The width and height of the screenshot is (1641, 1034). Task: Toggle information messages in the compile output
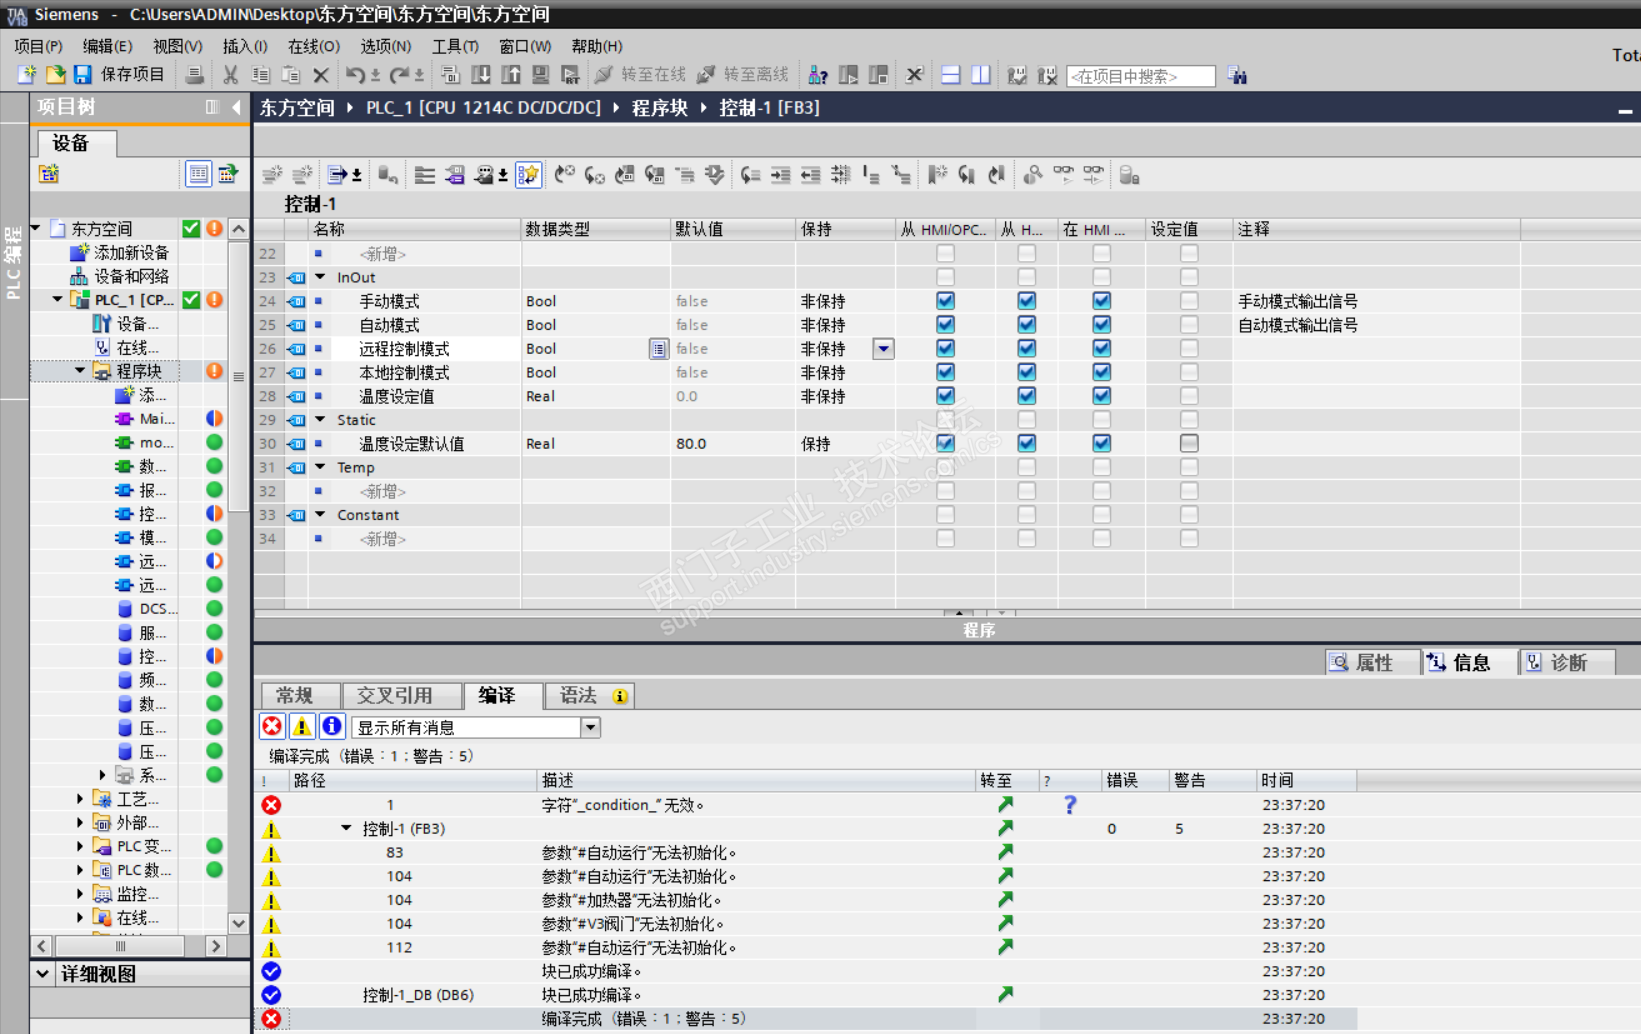point(332,727)
